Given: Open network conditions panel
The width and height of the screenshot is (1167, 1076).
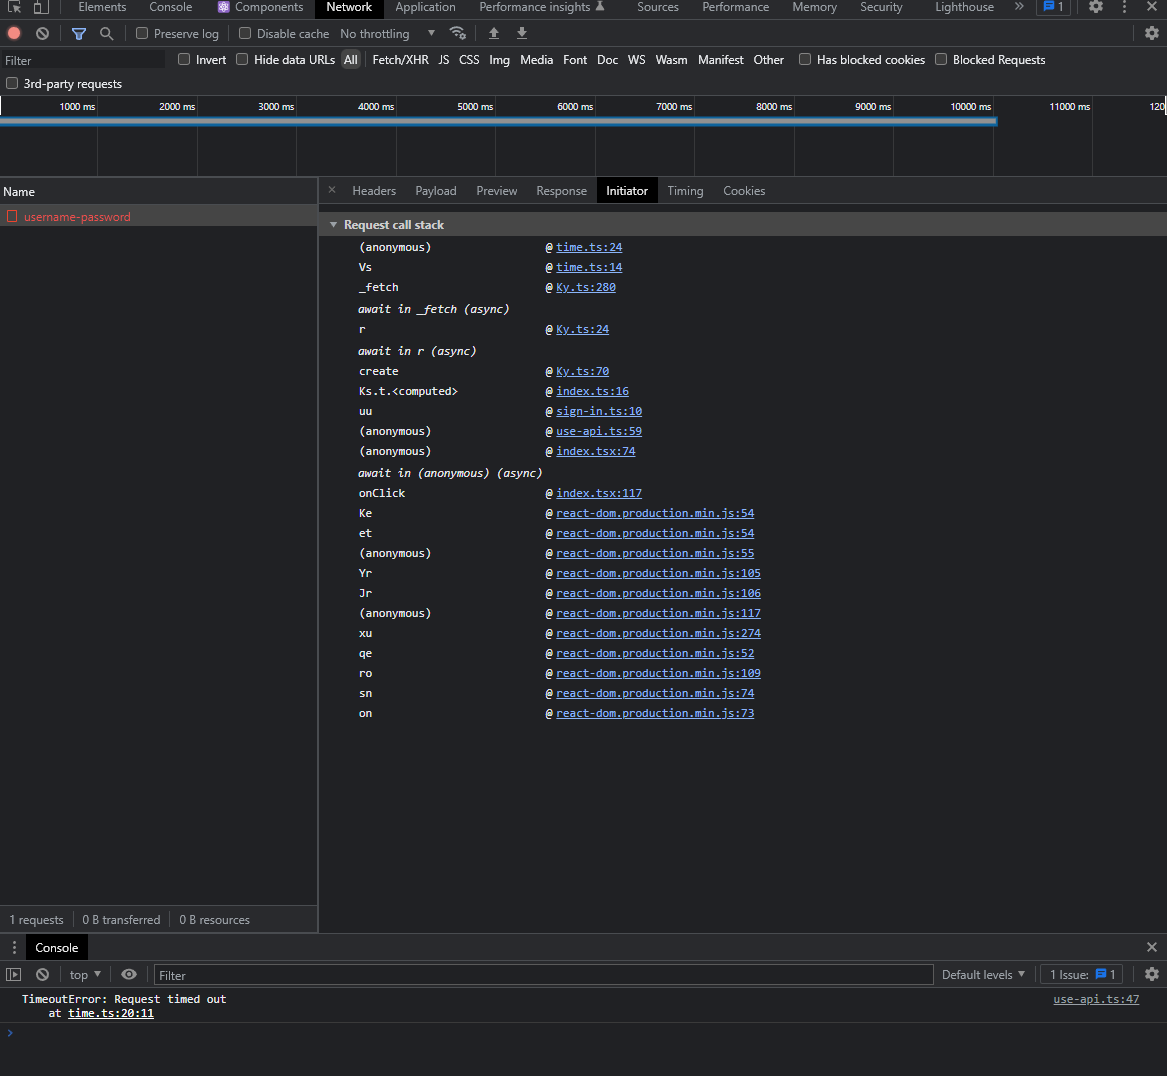Looking at the screenshot, I should coord(458,33).
